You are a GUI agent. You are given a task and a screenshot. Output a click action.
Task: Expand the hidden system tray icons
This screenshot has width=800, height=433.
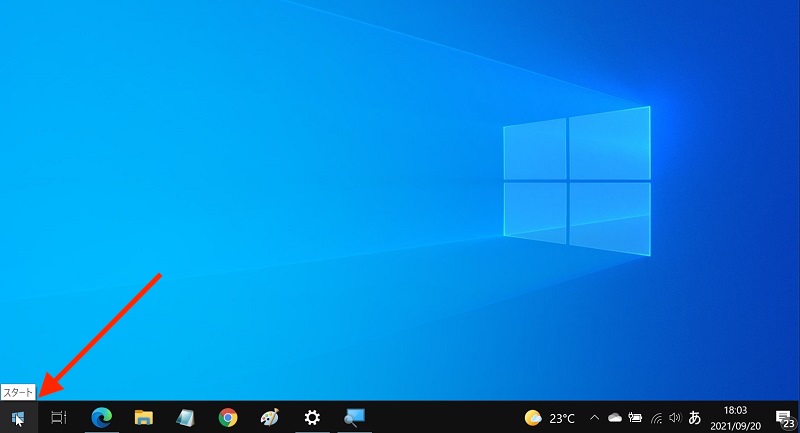tap(595, 417)
